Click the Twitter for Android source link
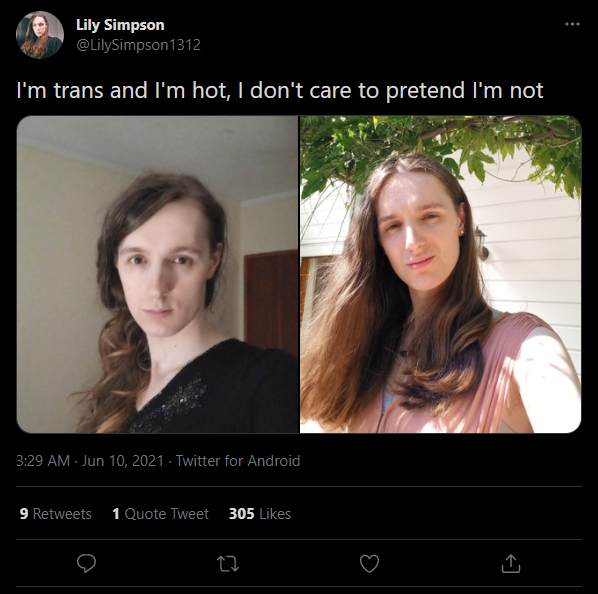The image size is (598, 594). [238, 461]
